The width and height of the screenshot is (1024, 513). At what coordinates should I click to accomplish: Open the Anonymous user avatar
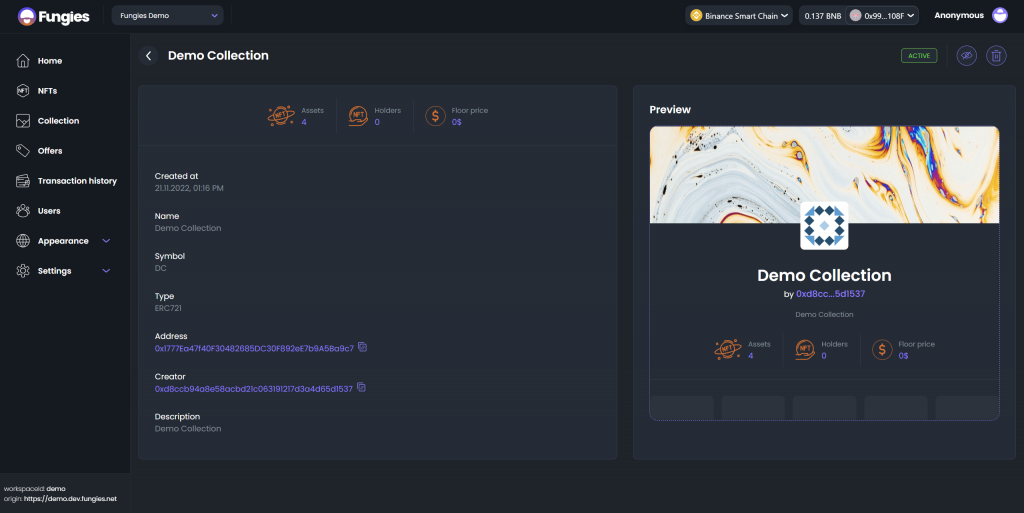click(x=1000, y=15)
